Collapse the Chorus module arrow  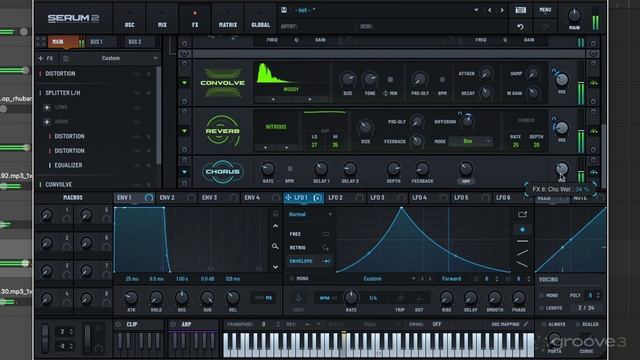(184, 172)
